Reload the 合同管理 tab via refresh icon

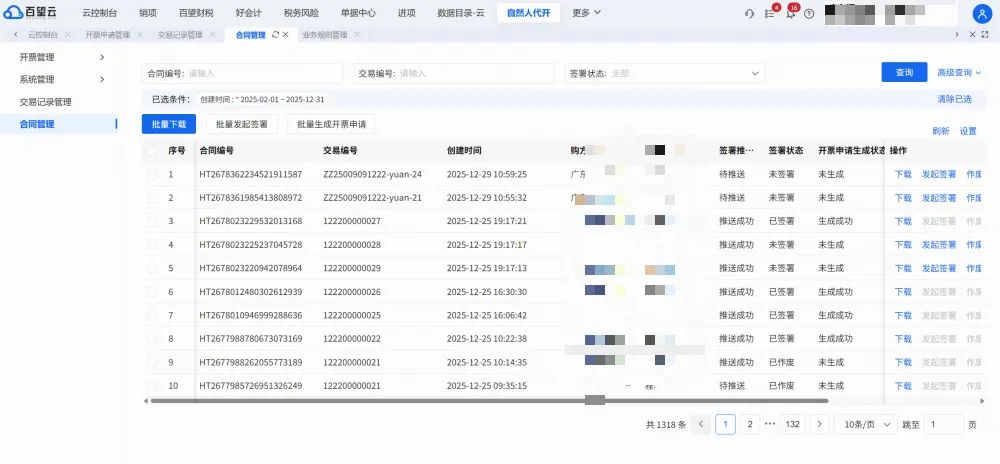275,34
